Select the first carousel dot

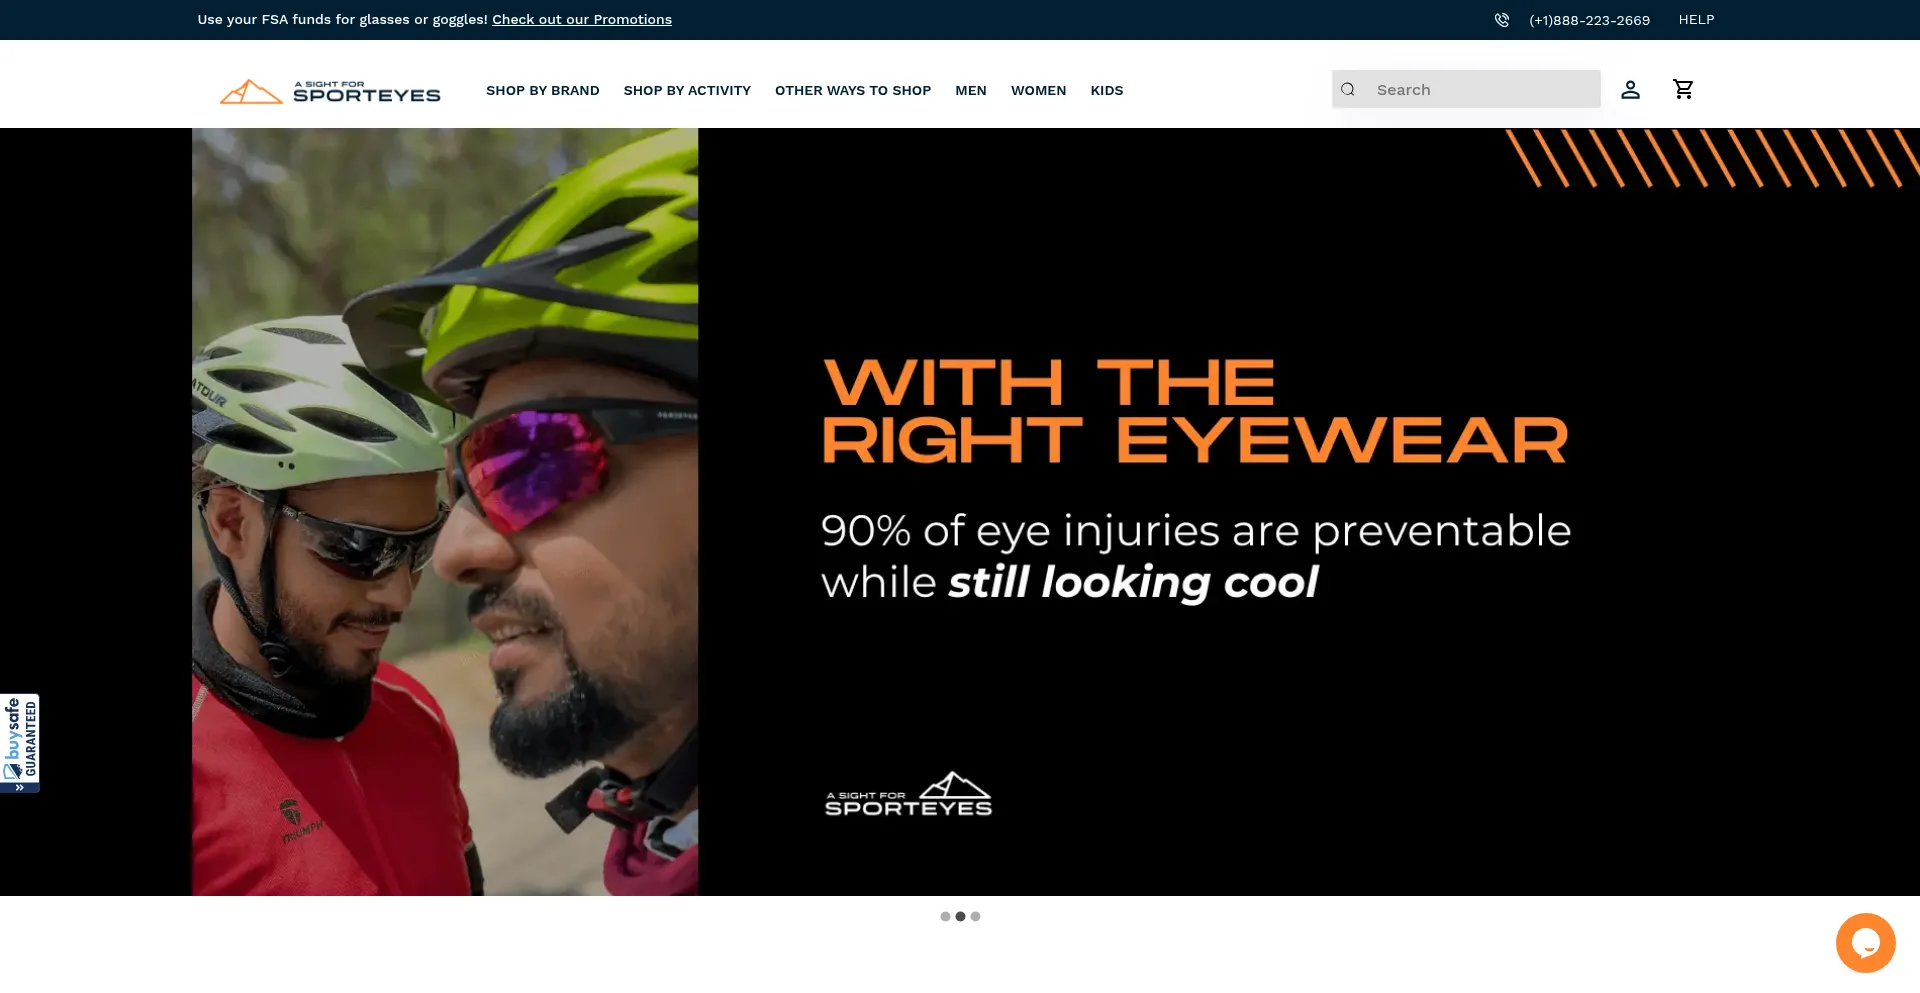[x=945, y=916]
